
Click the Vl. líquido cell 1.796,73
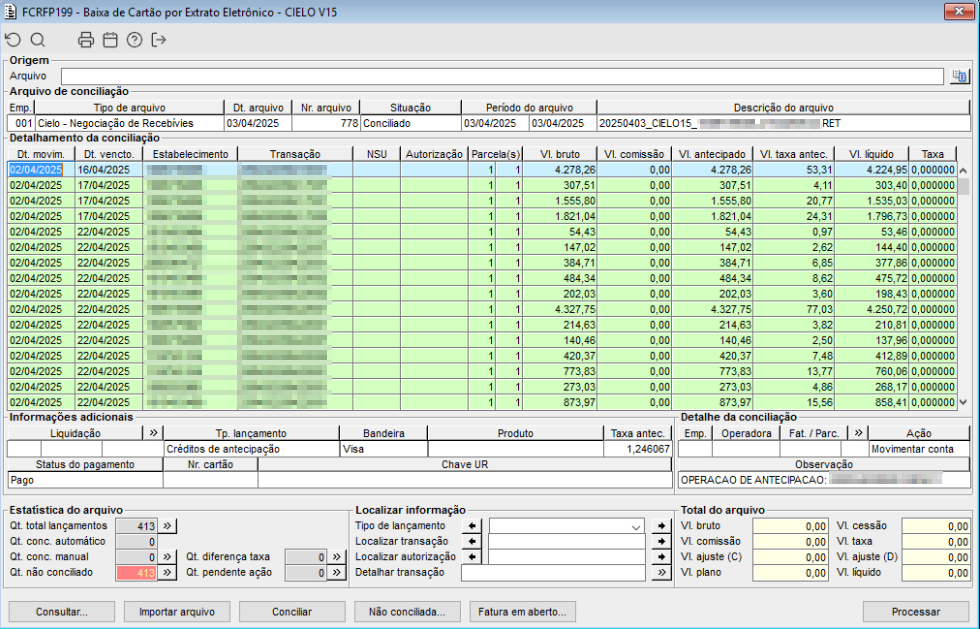871,216
